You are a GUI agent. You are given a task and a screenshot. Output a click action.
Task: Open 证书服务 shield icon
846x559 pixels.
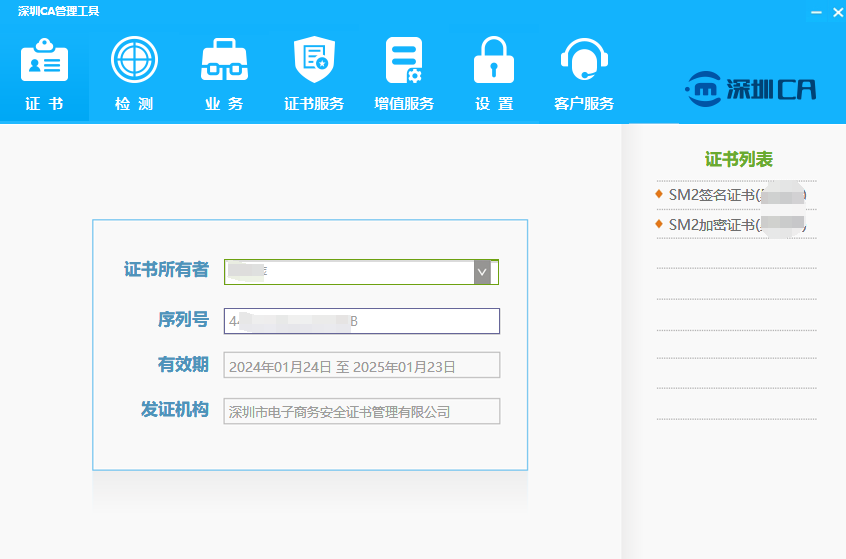pyautogui.click(x=314, y=60)
